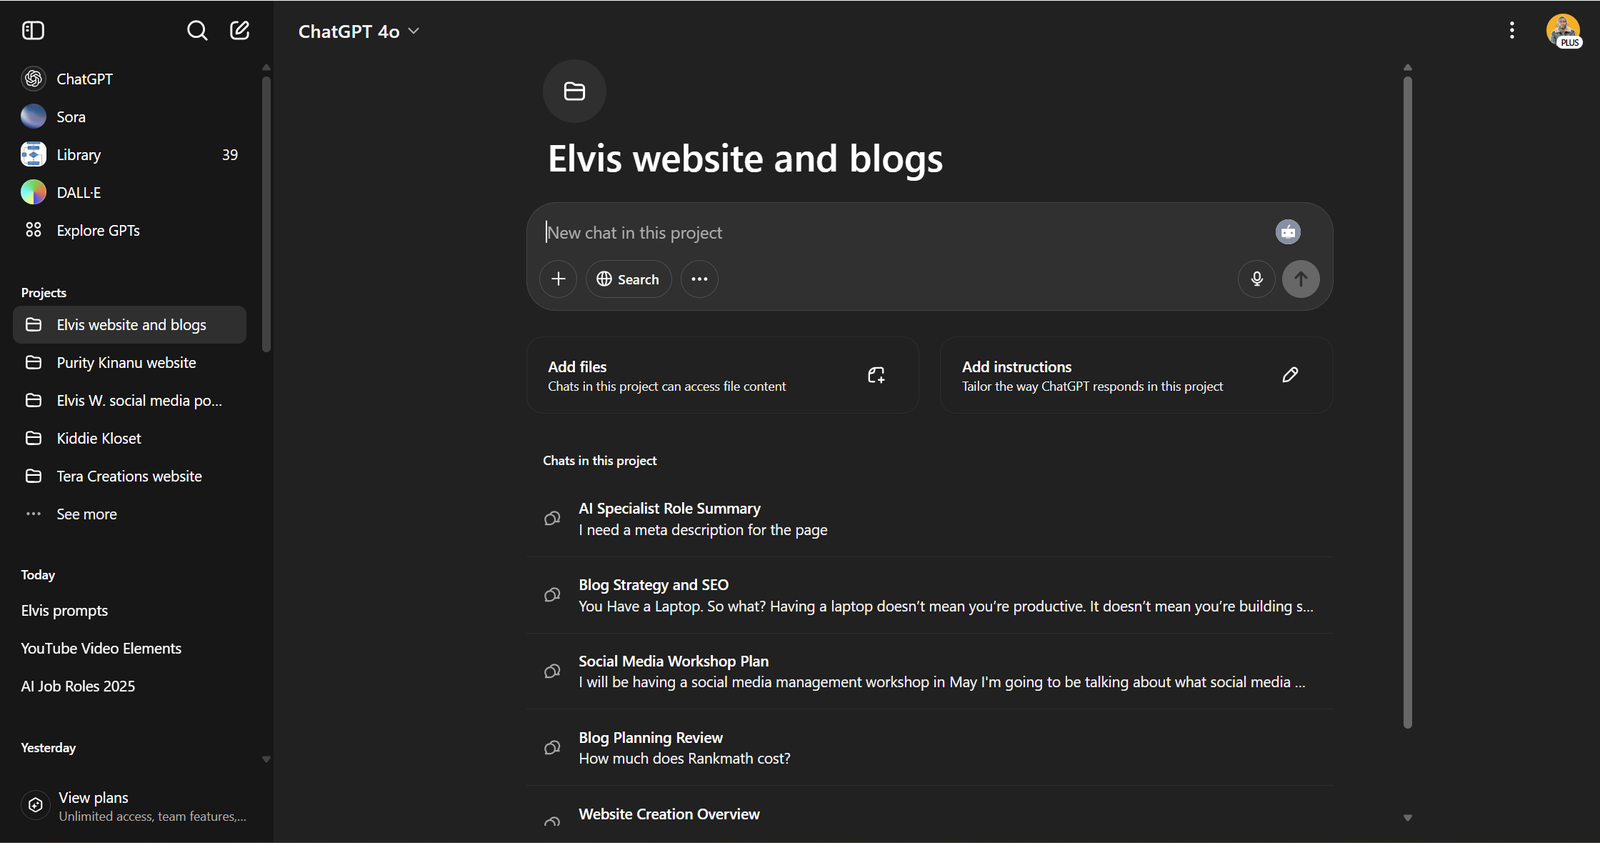
Task: Click the send arrow button
Action: pyautogui.click(x=1301, y=279)
